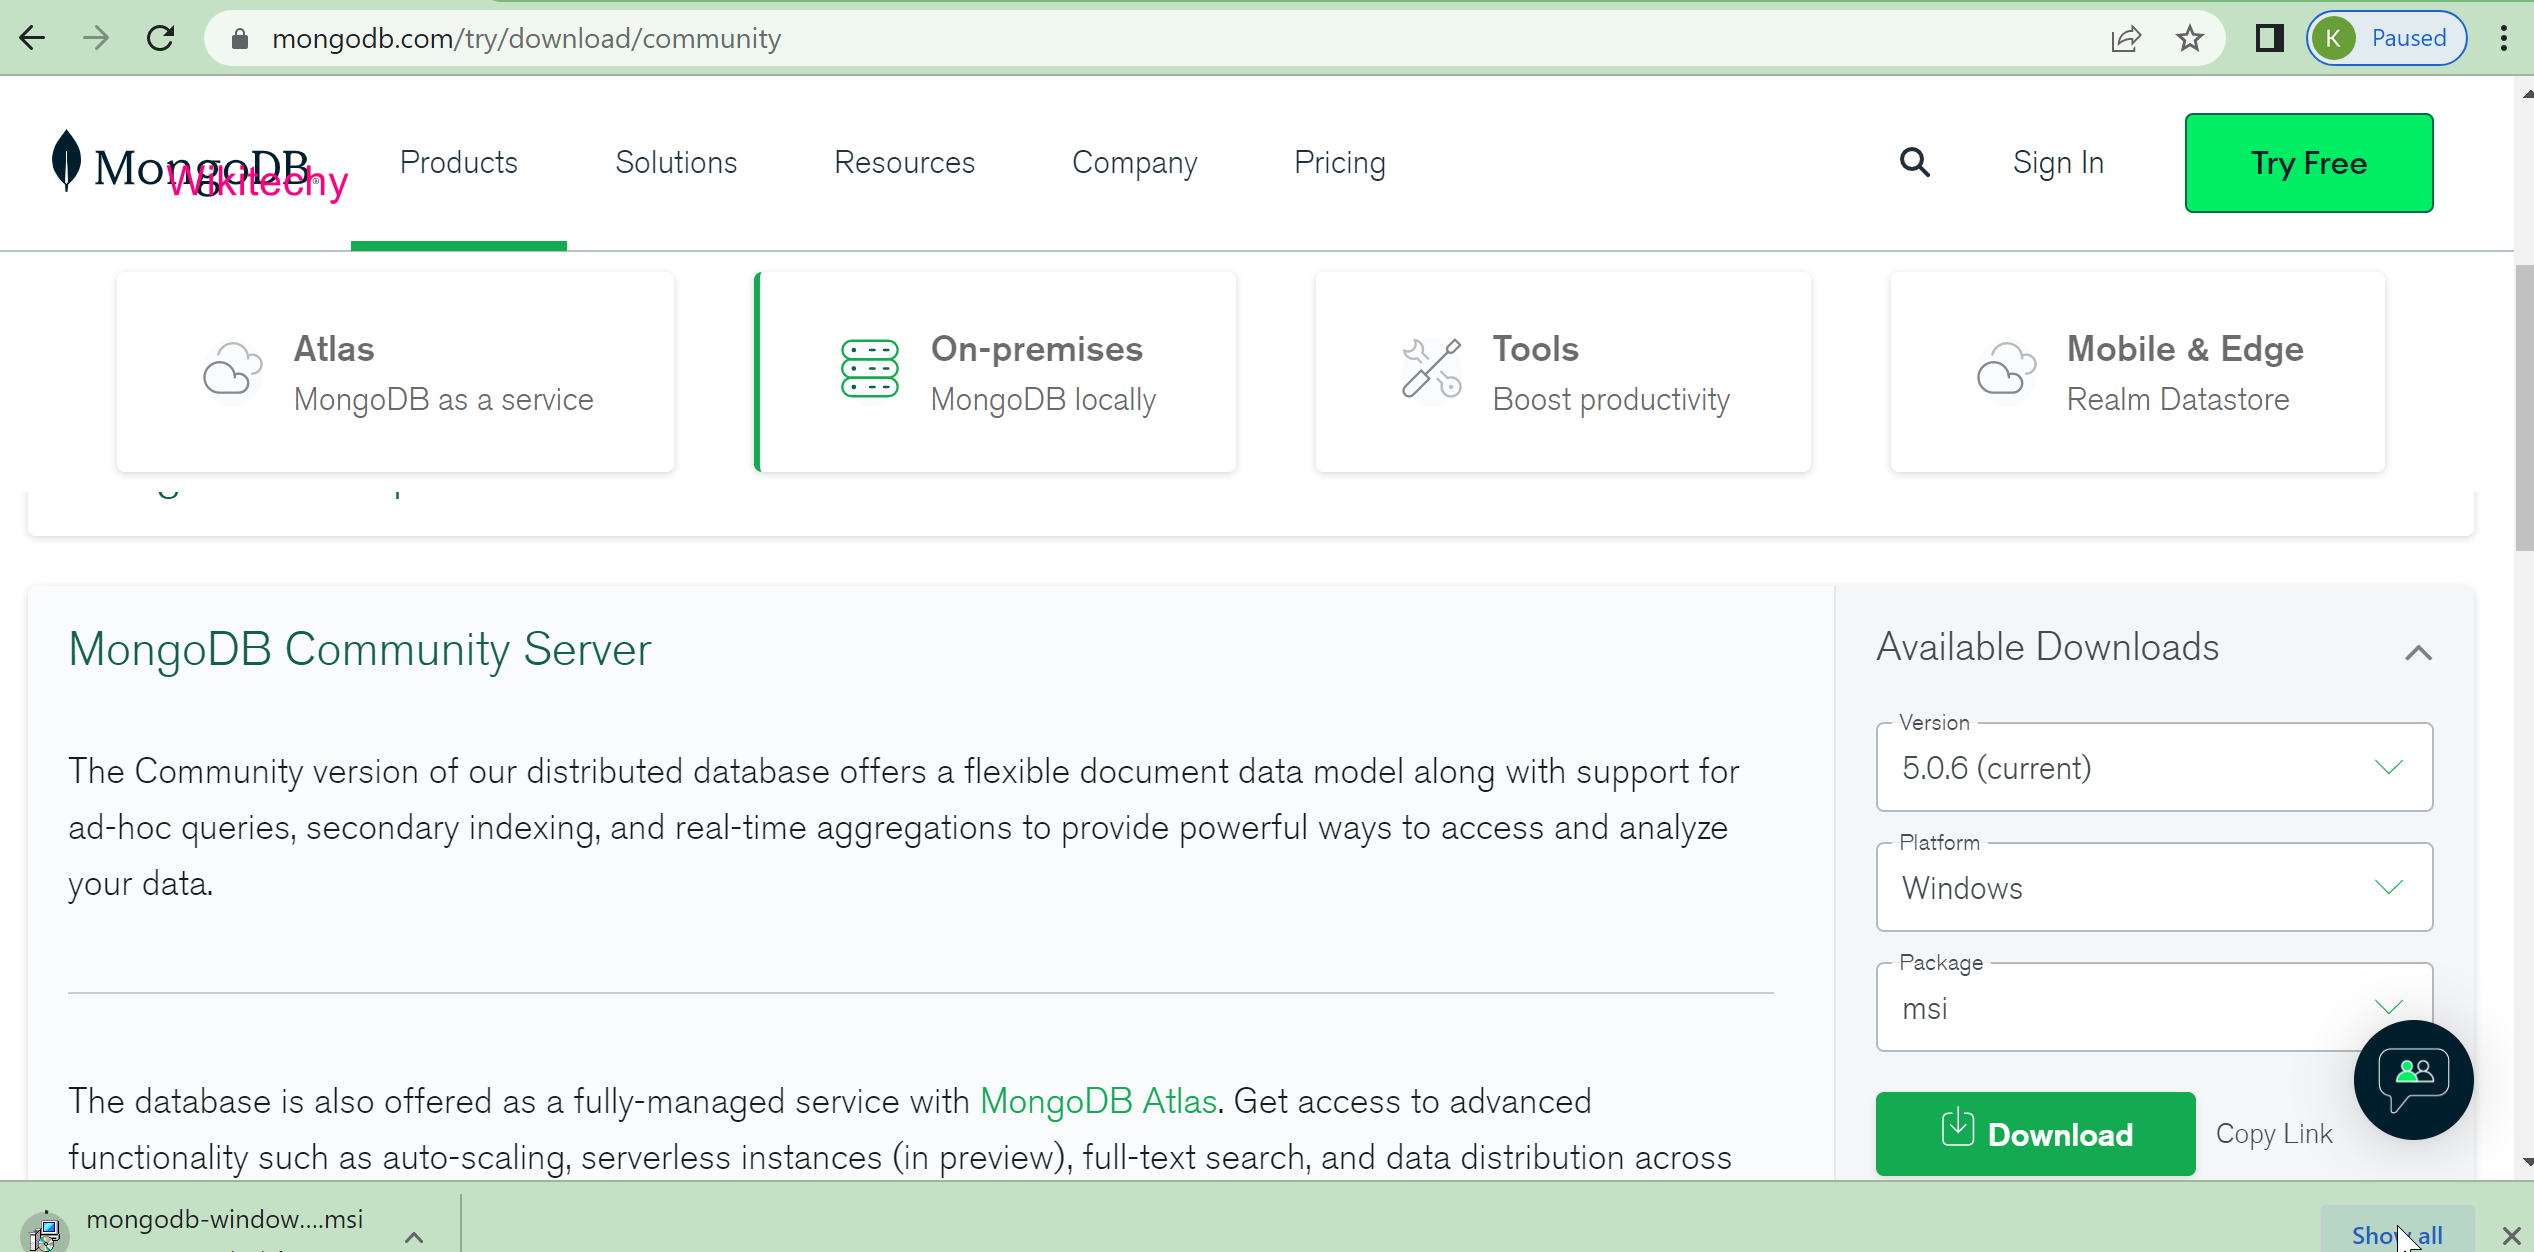
Task: Reload the page with refresh icon
Action: (x=160, y=38)
